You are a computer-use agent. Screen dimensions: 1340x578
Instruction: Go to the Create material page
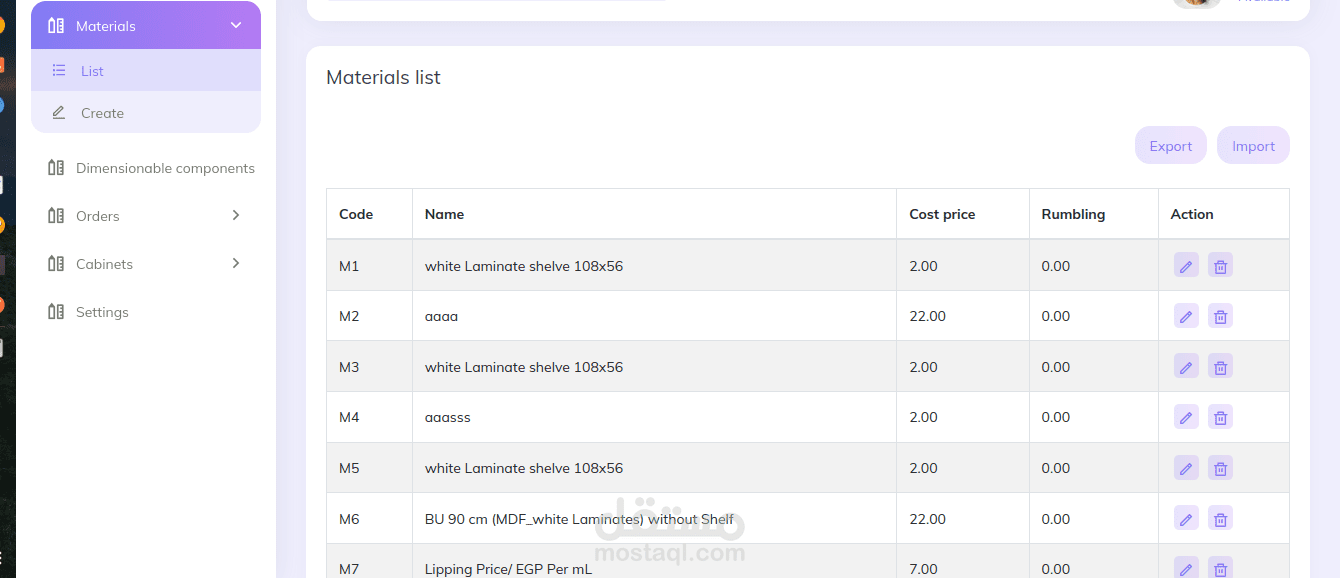[x=146, y=112]
